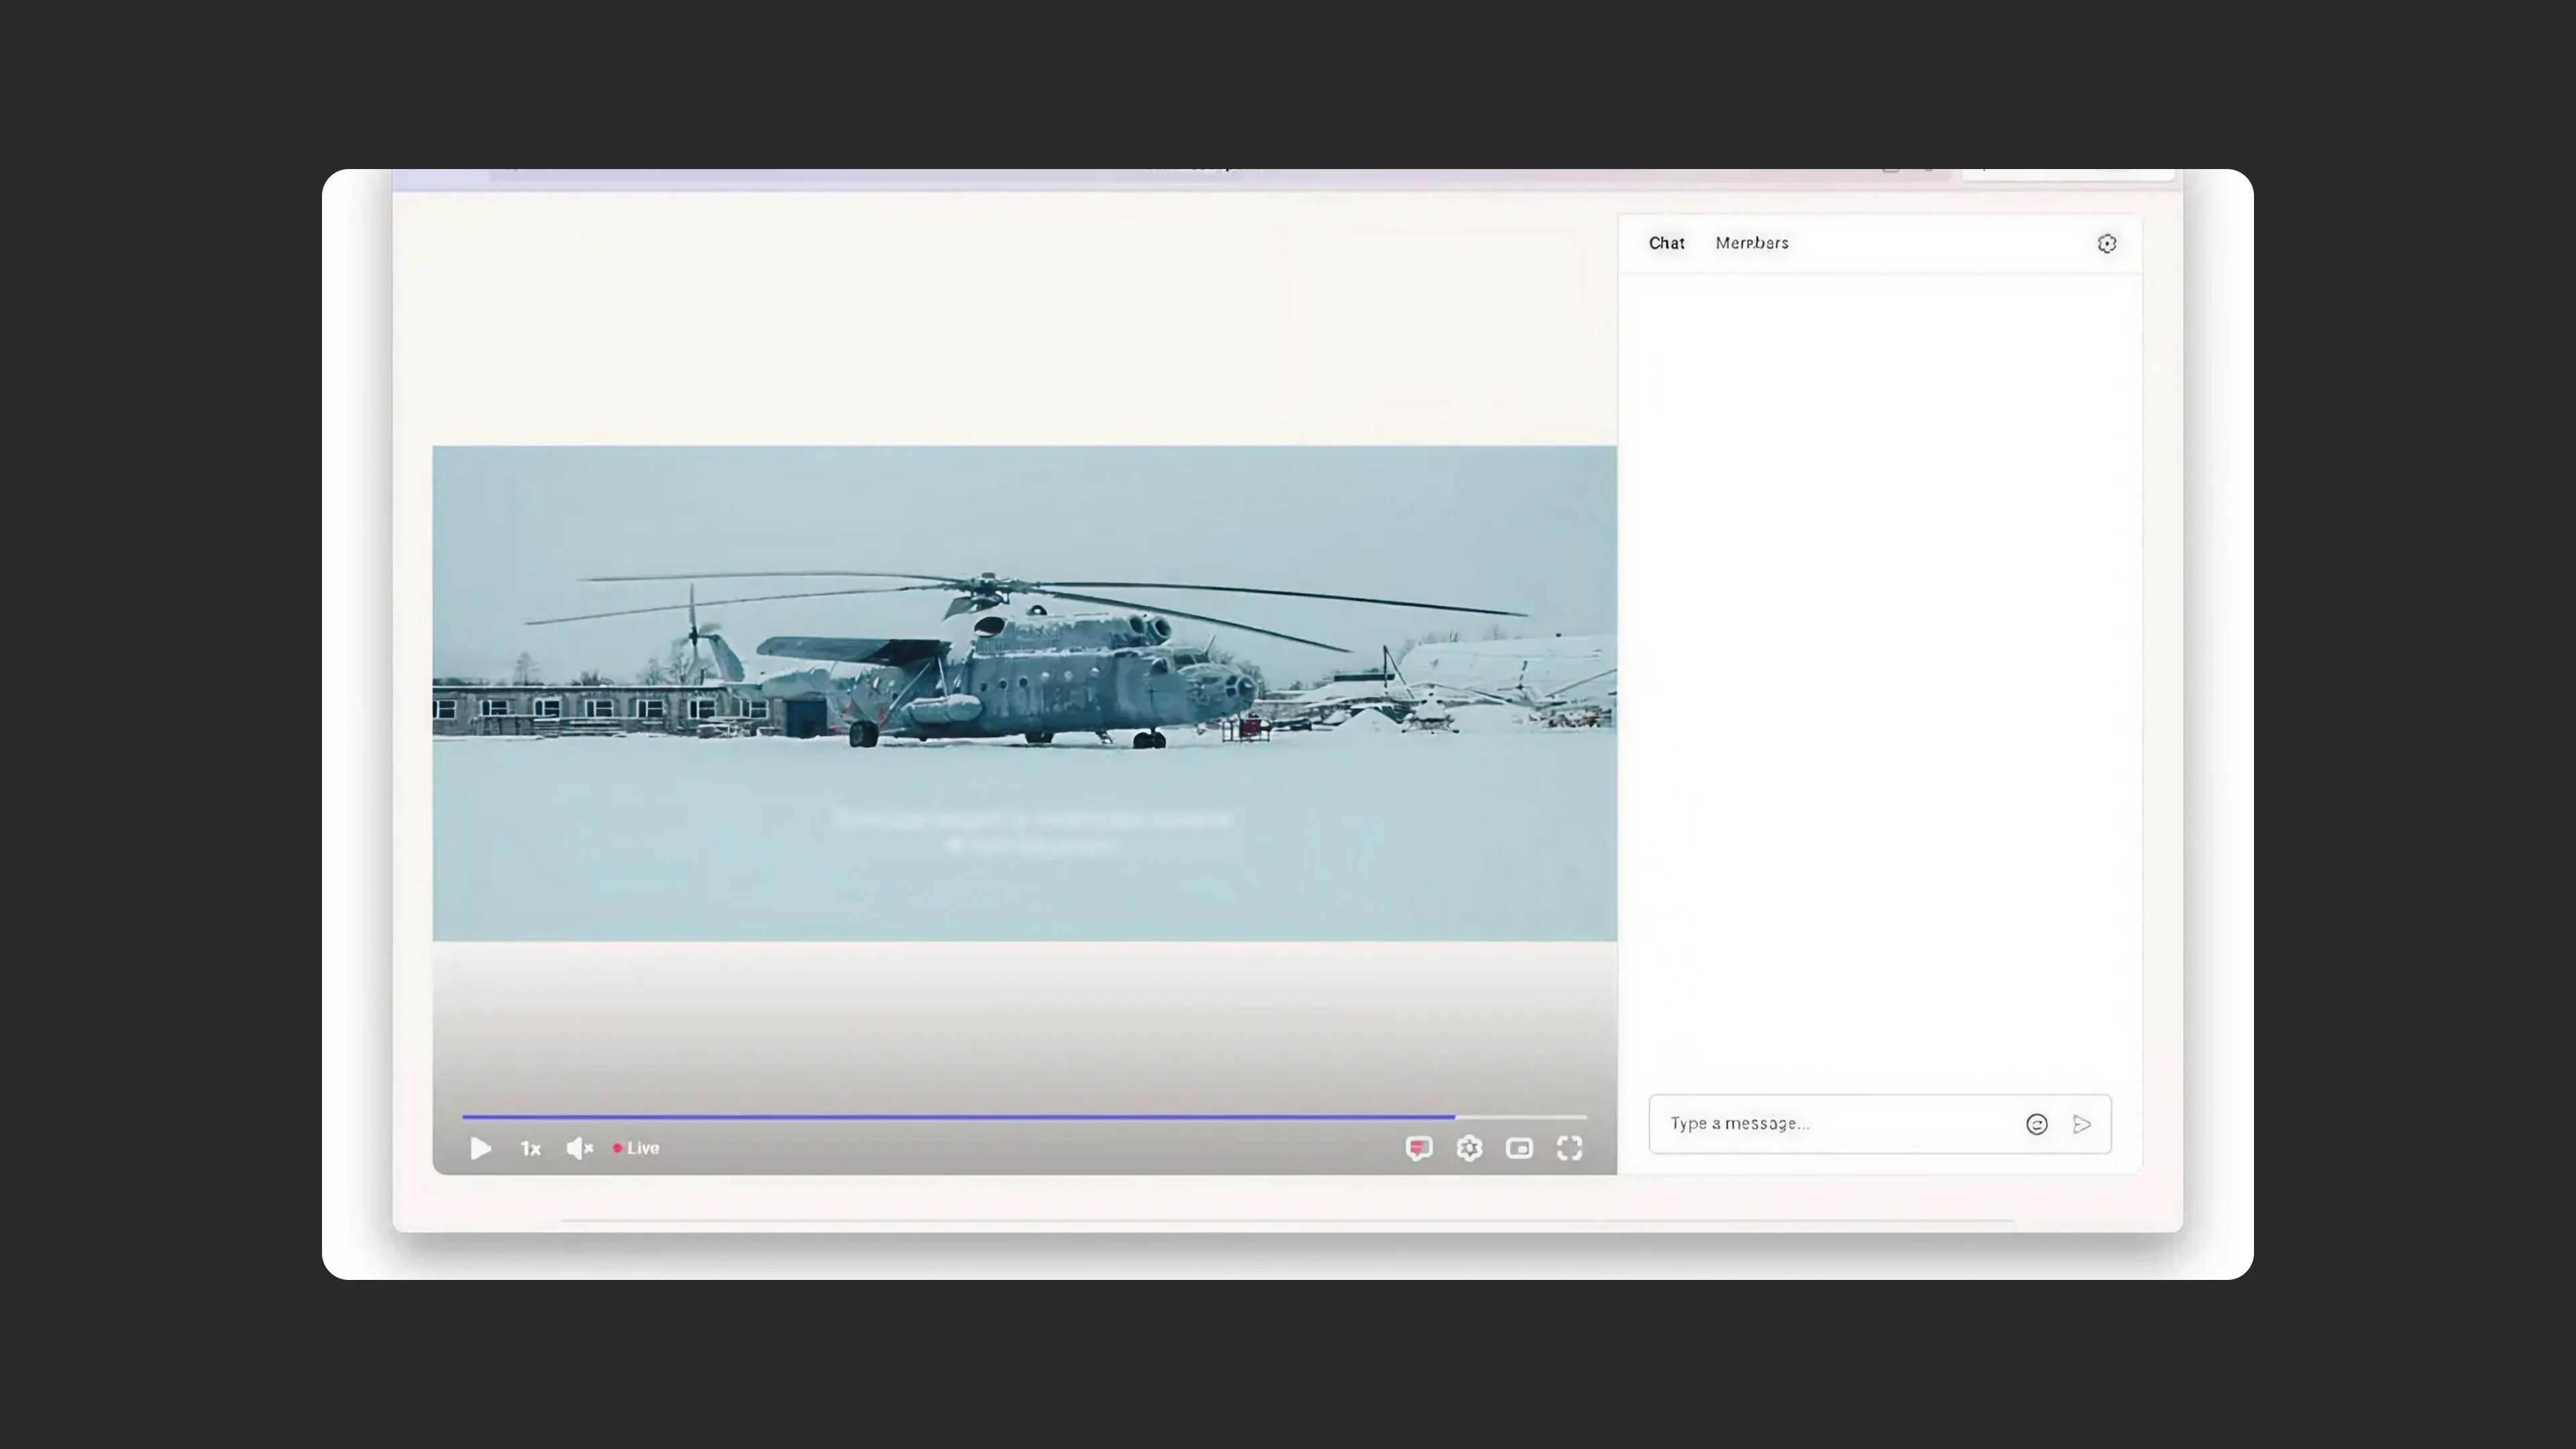Click the empty chat messages area
This screenshot has height=1449, width=2576.
[1880, 680]
